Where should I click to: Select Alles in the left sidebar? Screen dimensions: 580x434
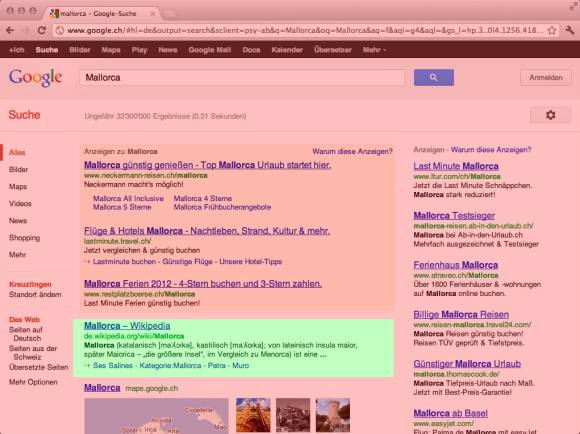pyautogui.click(x=17, y=152)
